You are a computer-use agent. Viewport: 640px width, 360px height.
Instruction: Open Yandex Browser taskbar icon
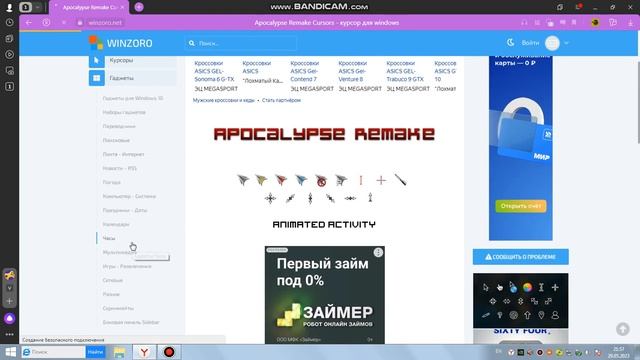pos(144,352)
